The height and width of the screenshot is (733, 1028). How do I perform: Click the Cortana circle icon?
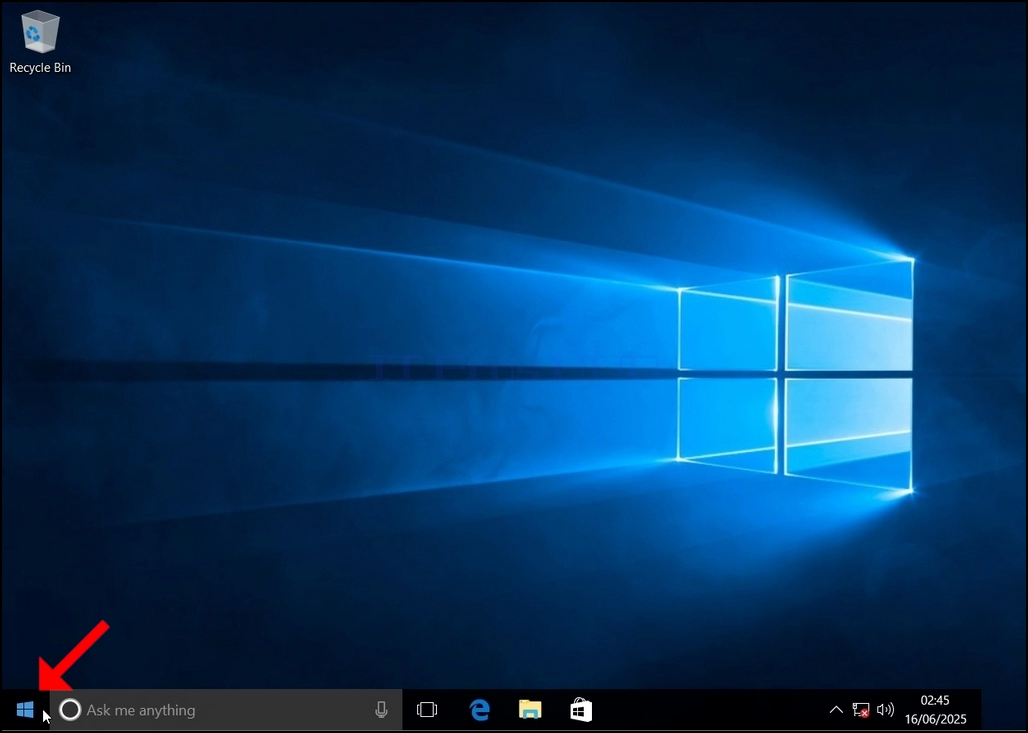click(69, 710)
